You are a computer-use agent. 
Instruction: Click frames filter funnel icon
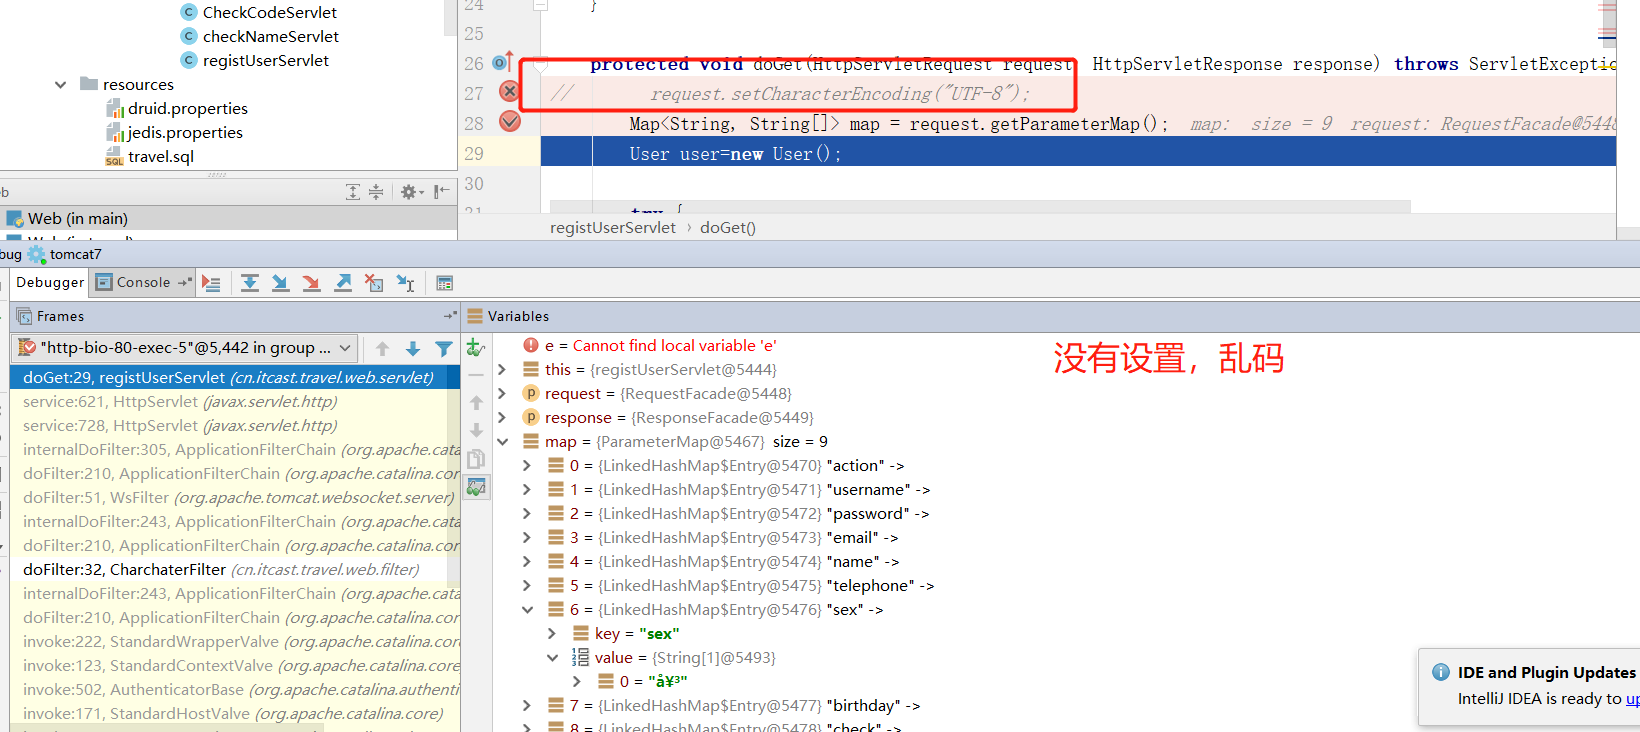pyautogui.click(x=444, y=348)
